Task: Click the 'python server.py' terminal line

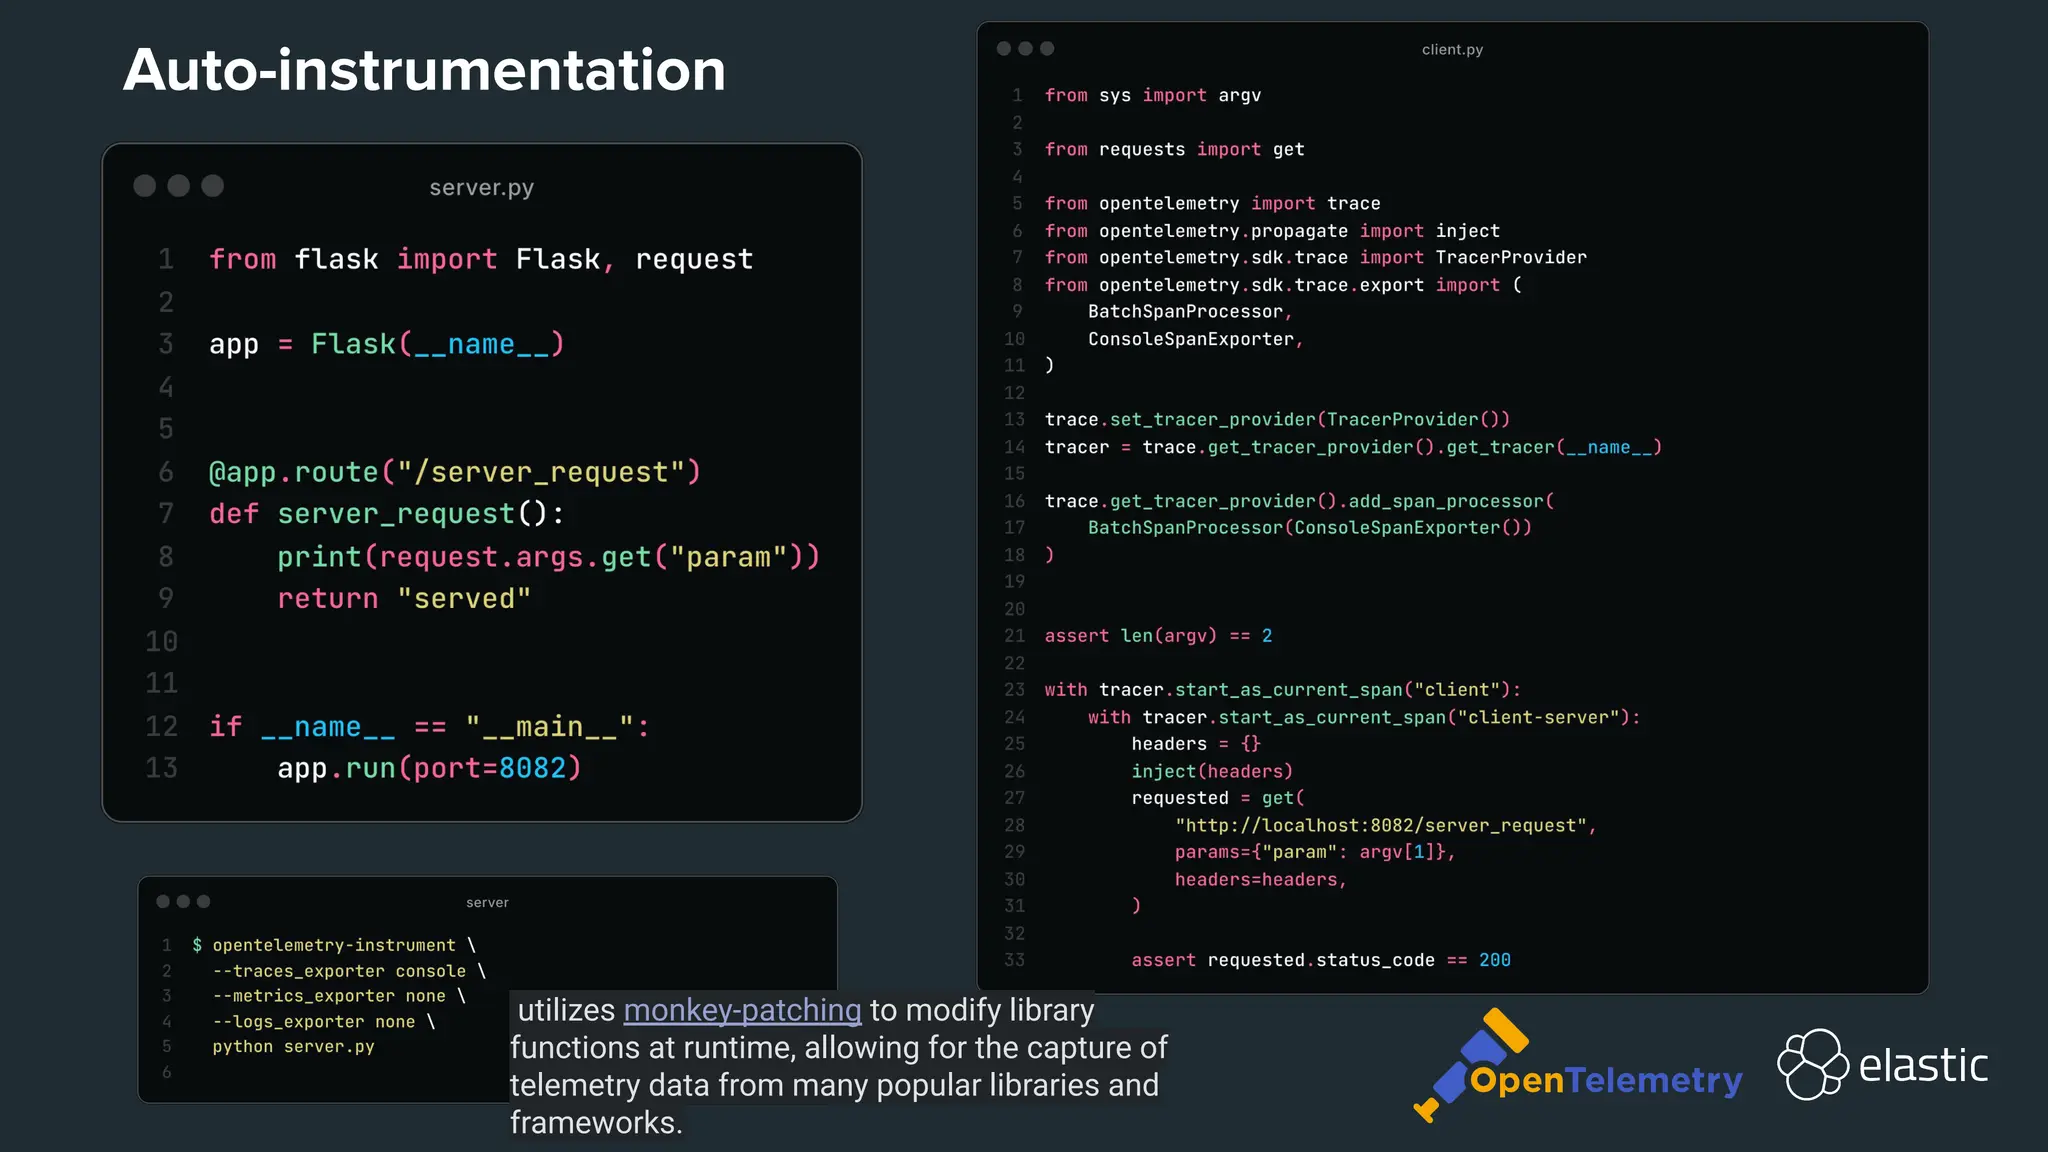Action: (x=293, y=1047)
